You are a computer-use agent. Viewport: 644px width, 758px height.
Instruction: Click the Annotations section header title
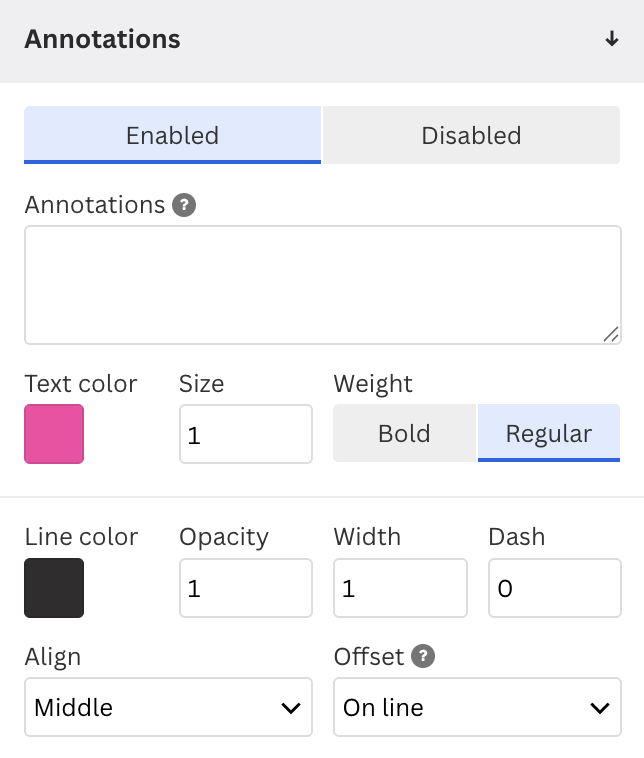102,39
